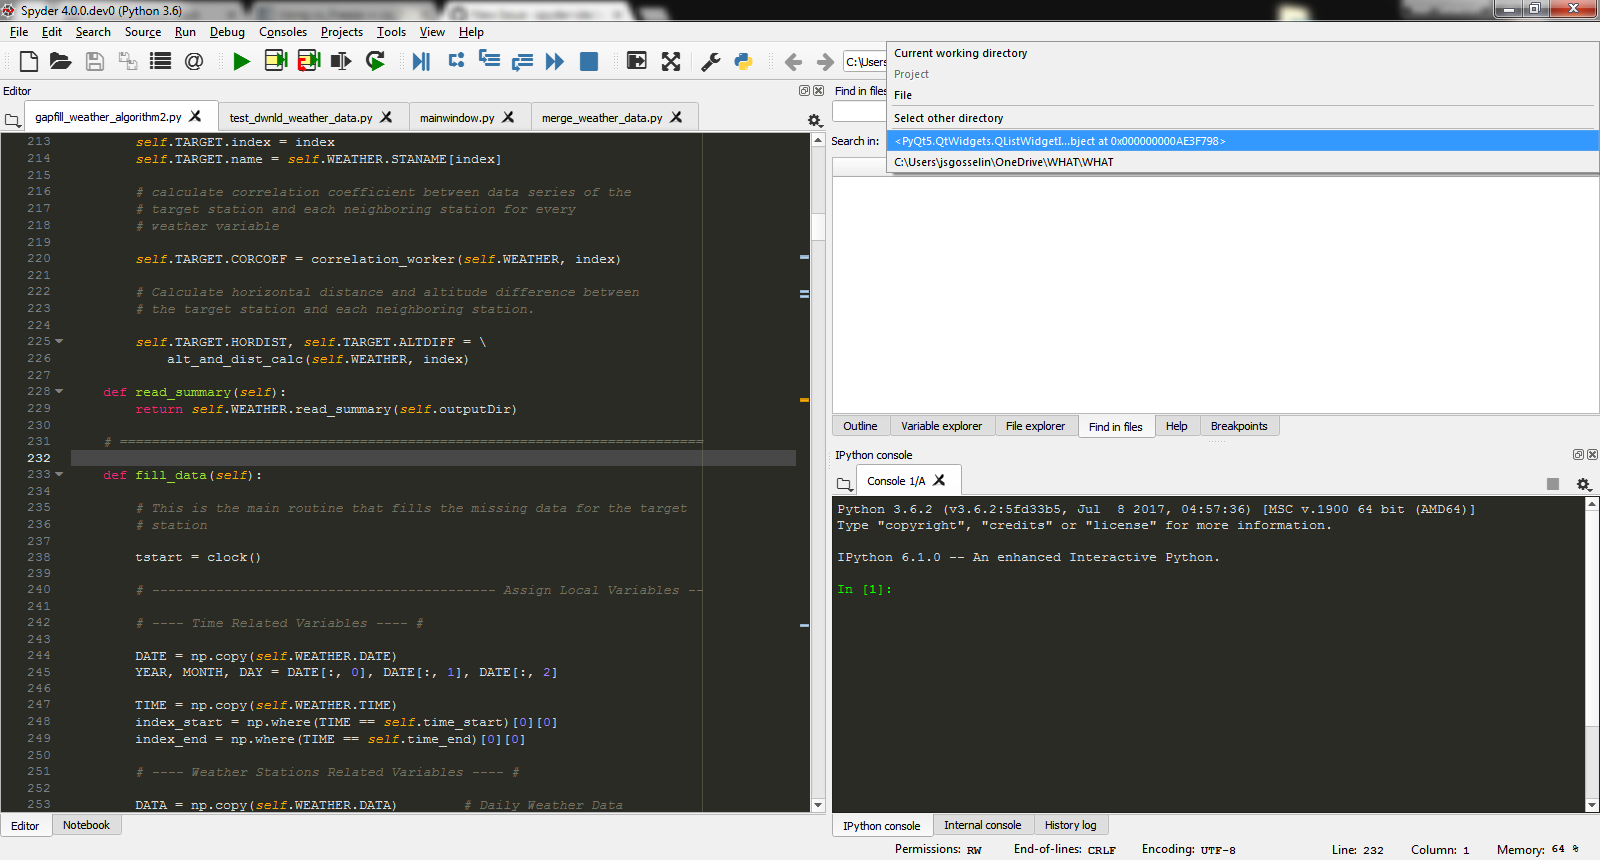The width and height of the screenshot is (1600, 860).
Task: Close mainwindow.py editor tab
Action: click(x=508, y=117)
